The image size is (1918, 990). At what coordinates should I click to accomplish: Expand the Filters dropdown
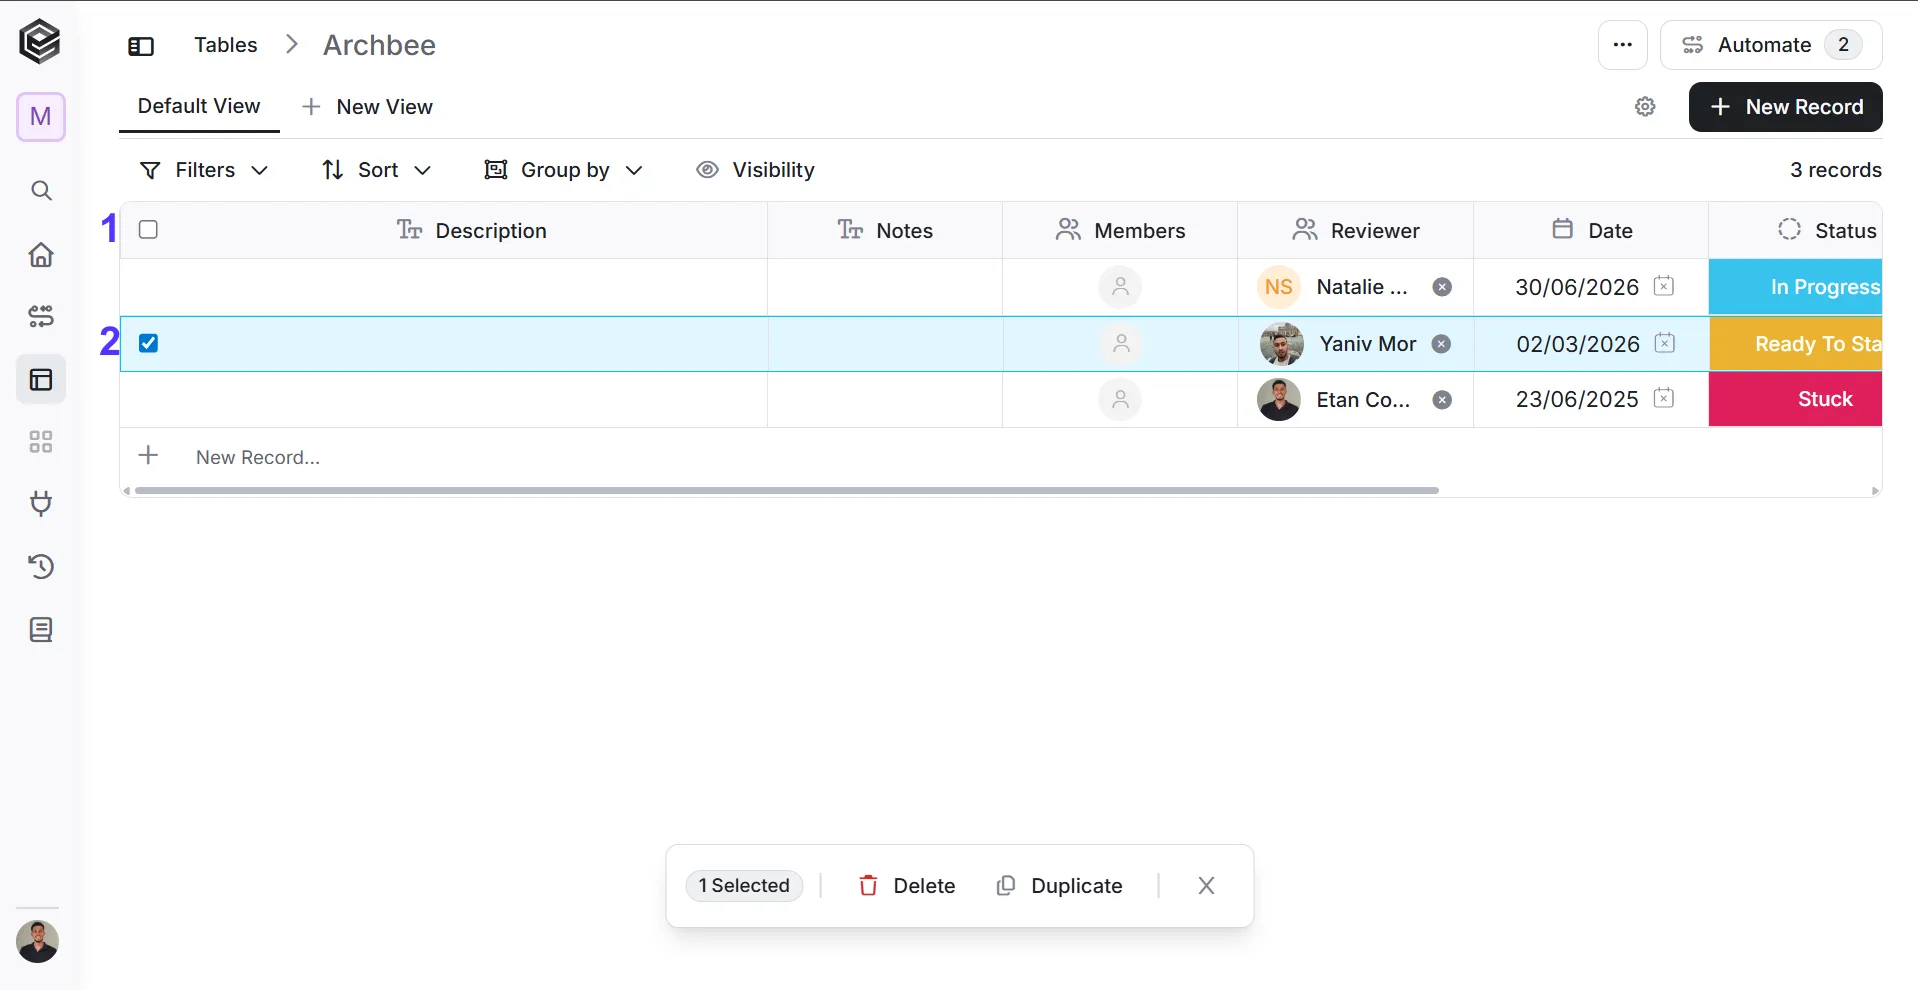(x=204, y=170)
